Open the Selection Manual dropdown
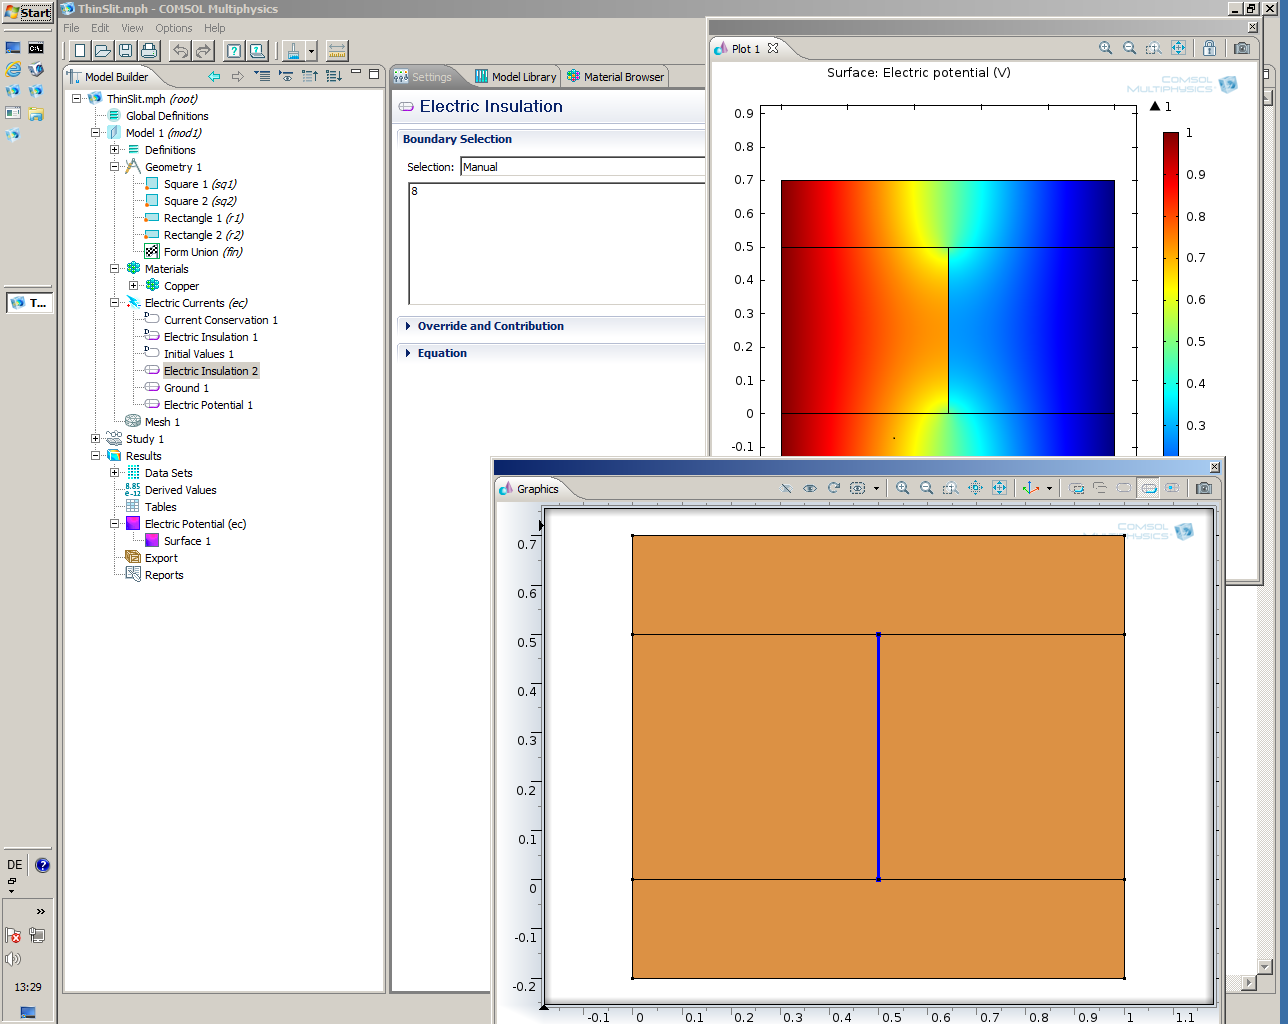This screenshot has height=1024, width=1288. click(x=582, y=167)
